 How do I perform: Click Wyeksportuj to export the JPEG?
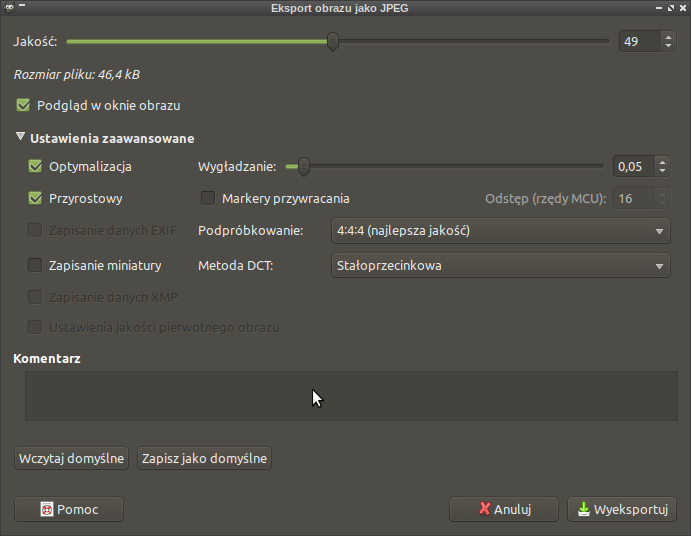(x=622, y=510)
